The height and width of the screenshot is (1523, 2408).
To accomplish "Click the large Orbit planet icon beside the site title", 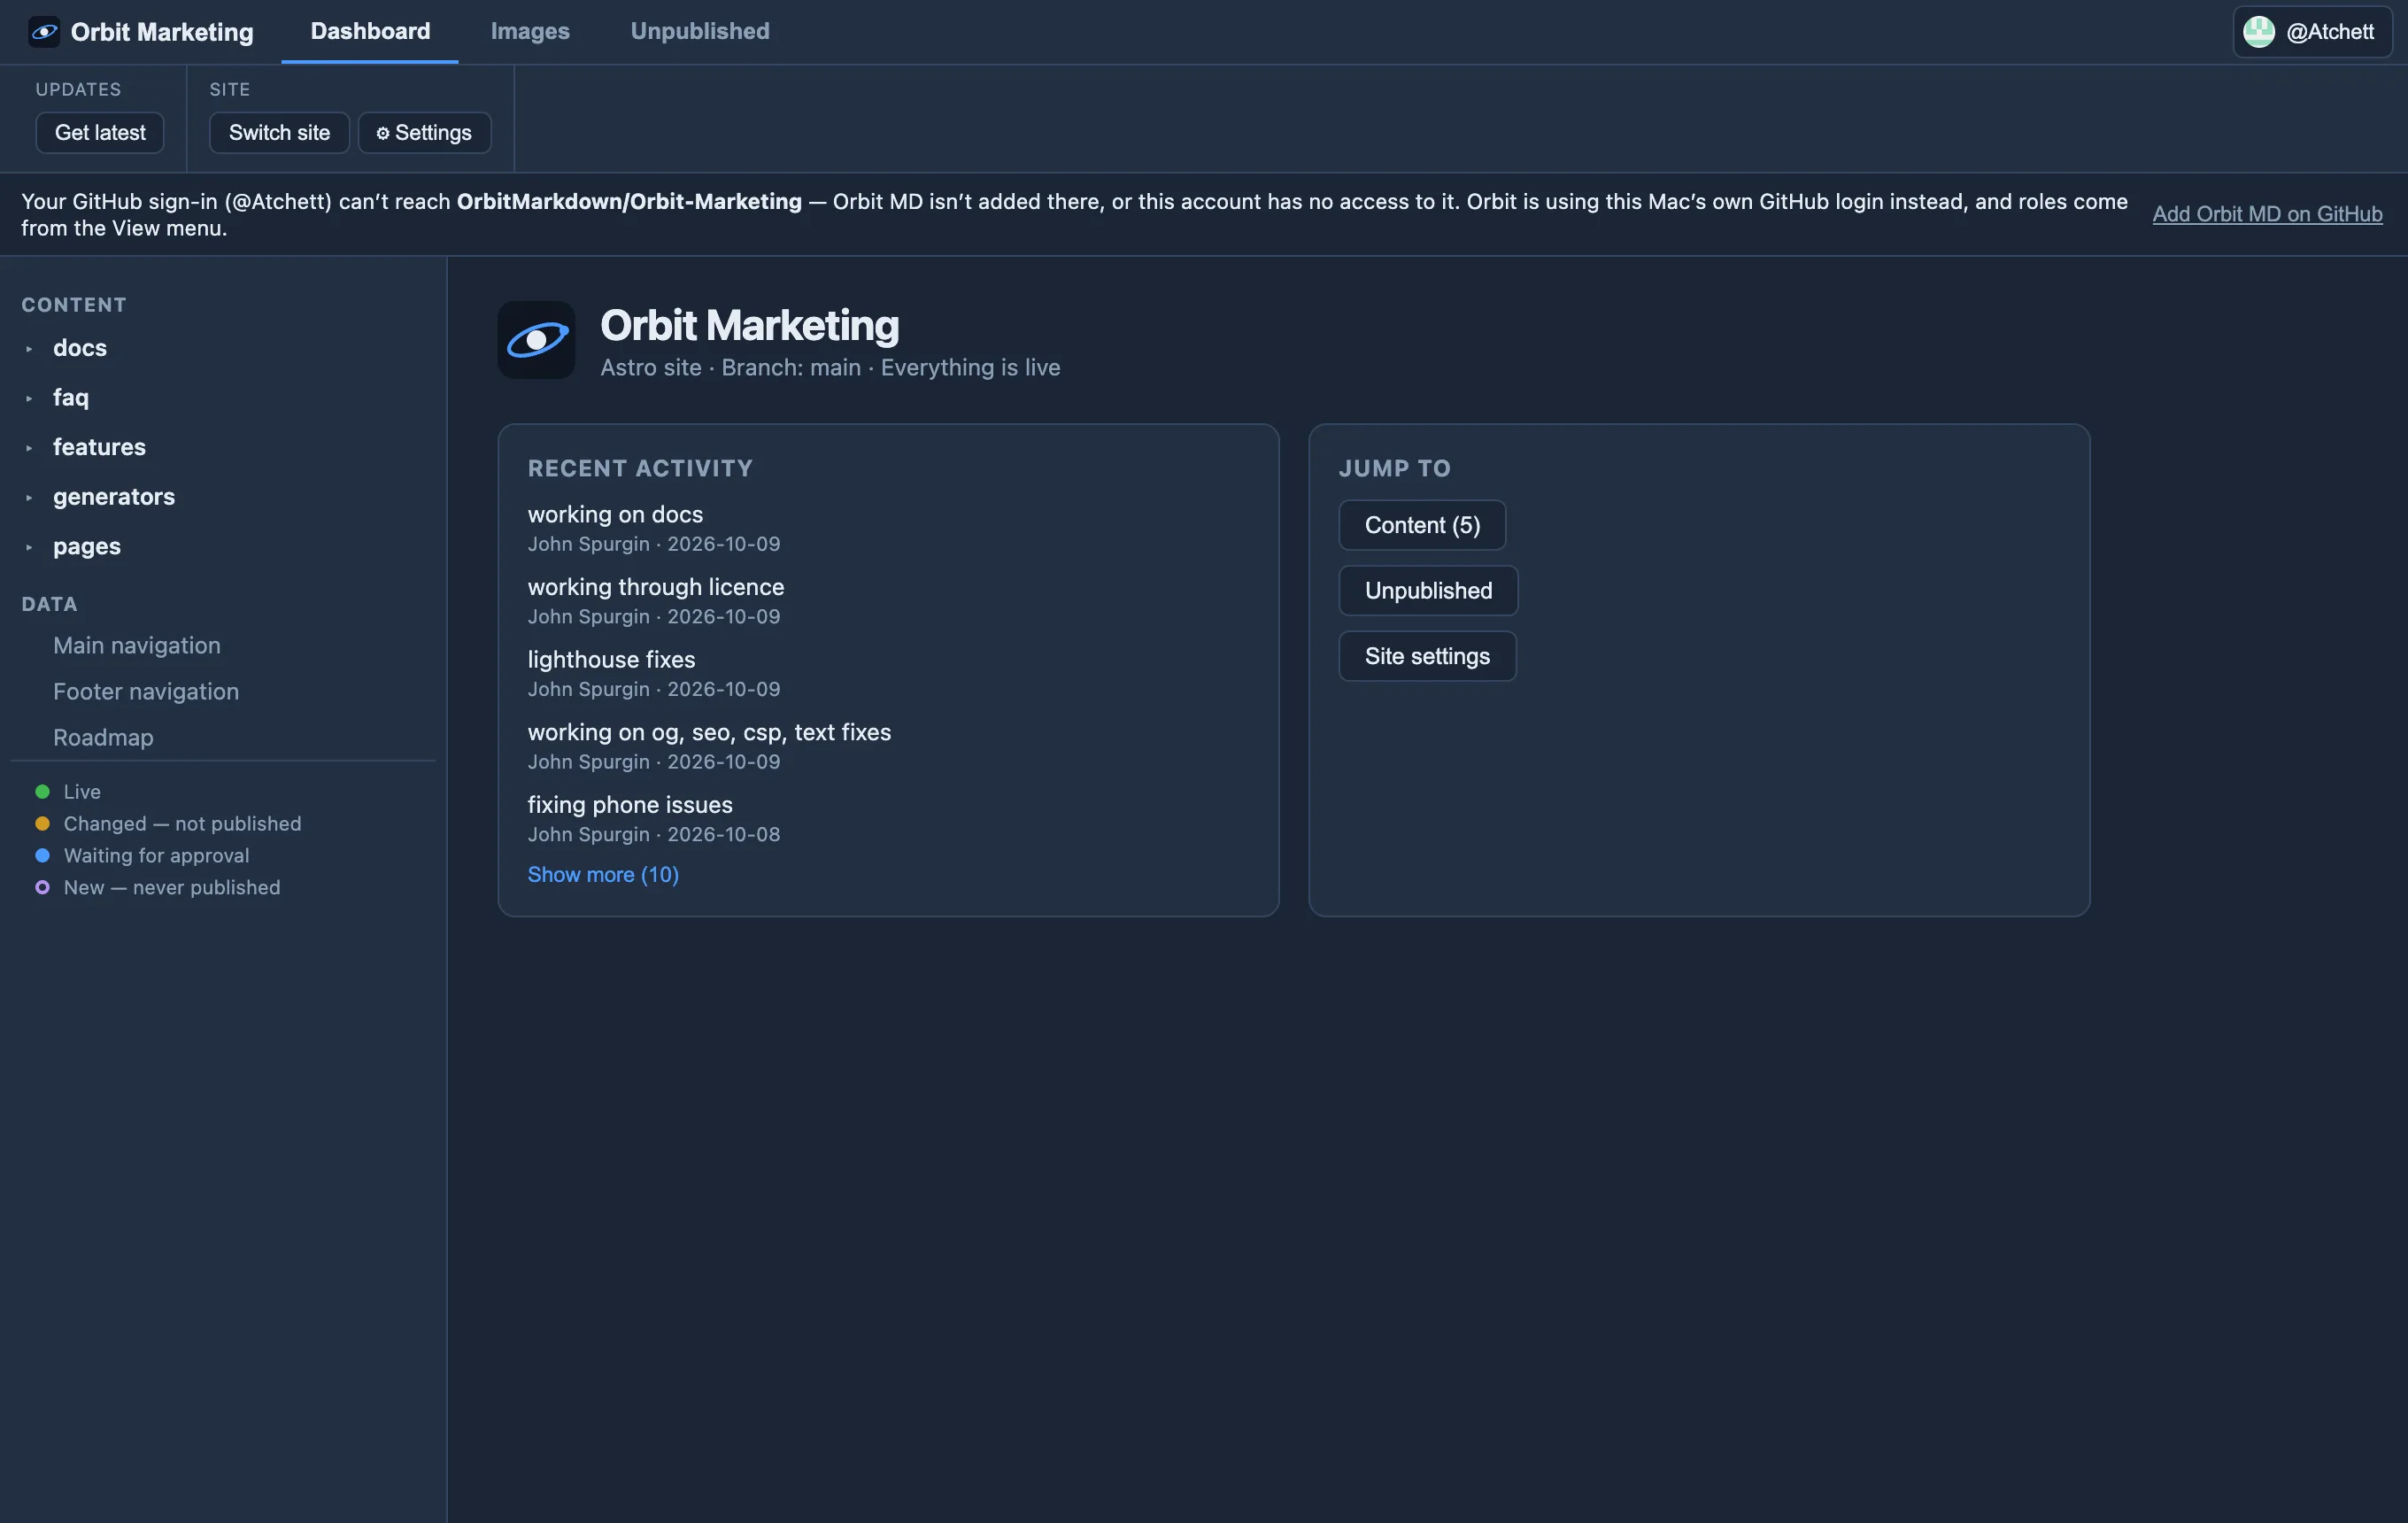I will [x=536, y=340].
